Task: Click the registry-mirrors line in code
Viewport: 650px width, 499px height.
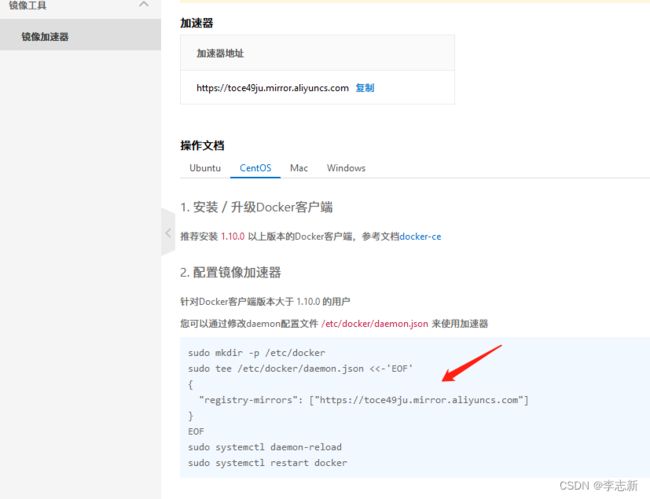Action: 364,400
